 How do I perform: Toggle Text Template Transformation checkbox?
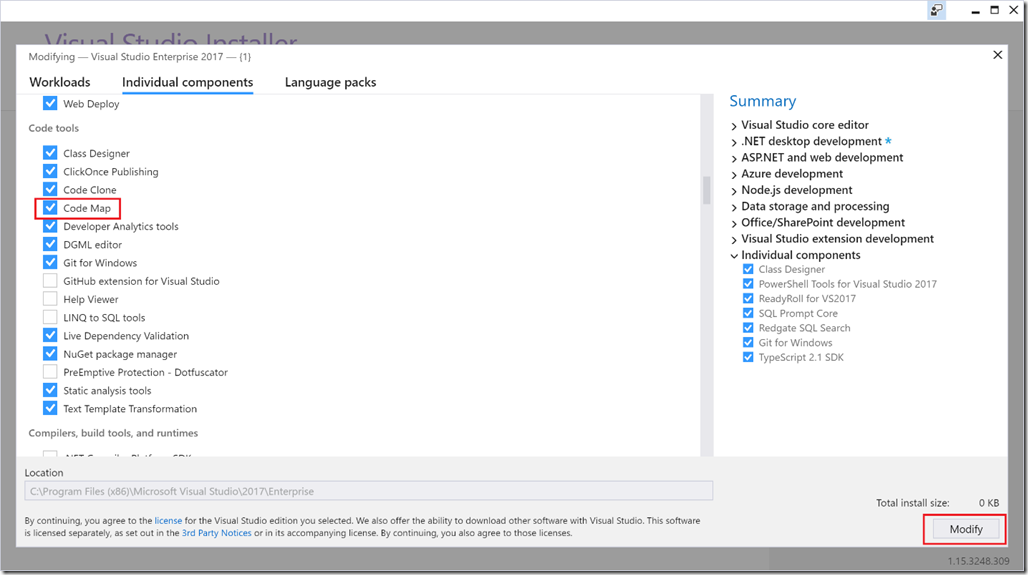pos(50,408)
